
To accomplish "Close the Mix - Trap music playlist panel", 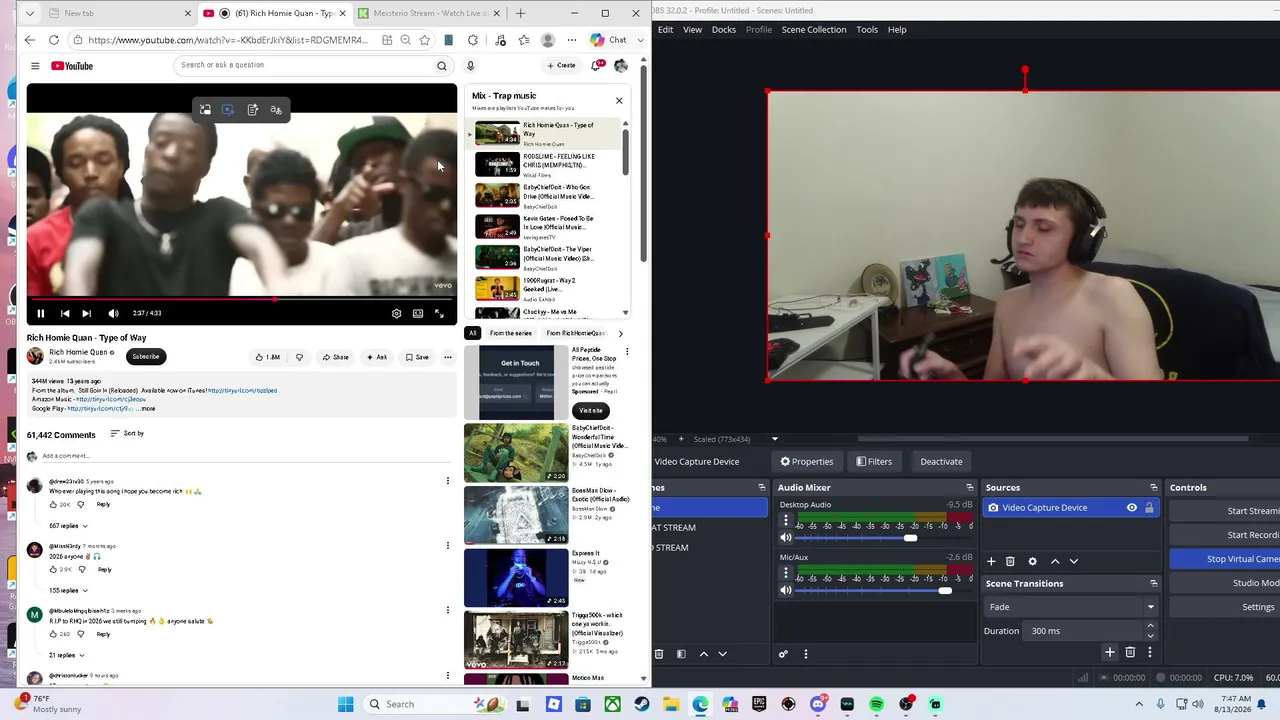I will point(619,100).
